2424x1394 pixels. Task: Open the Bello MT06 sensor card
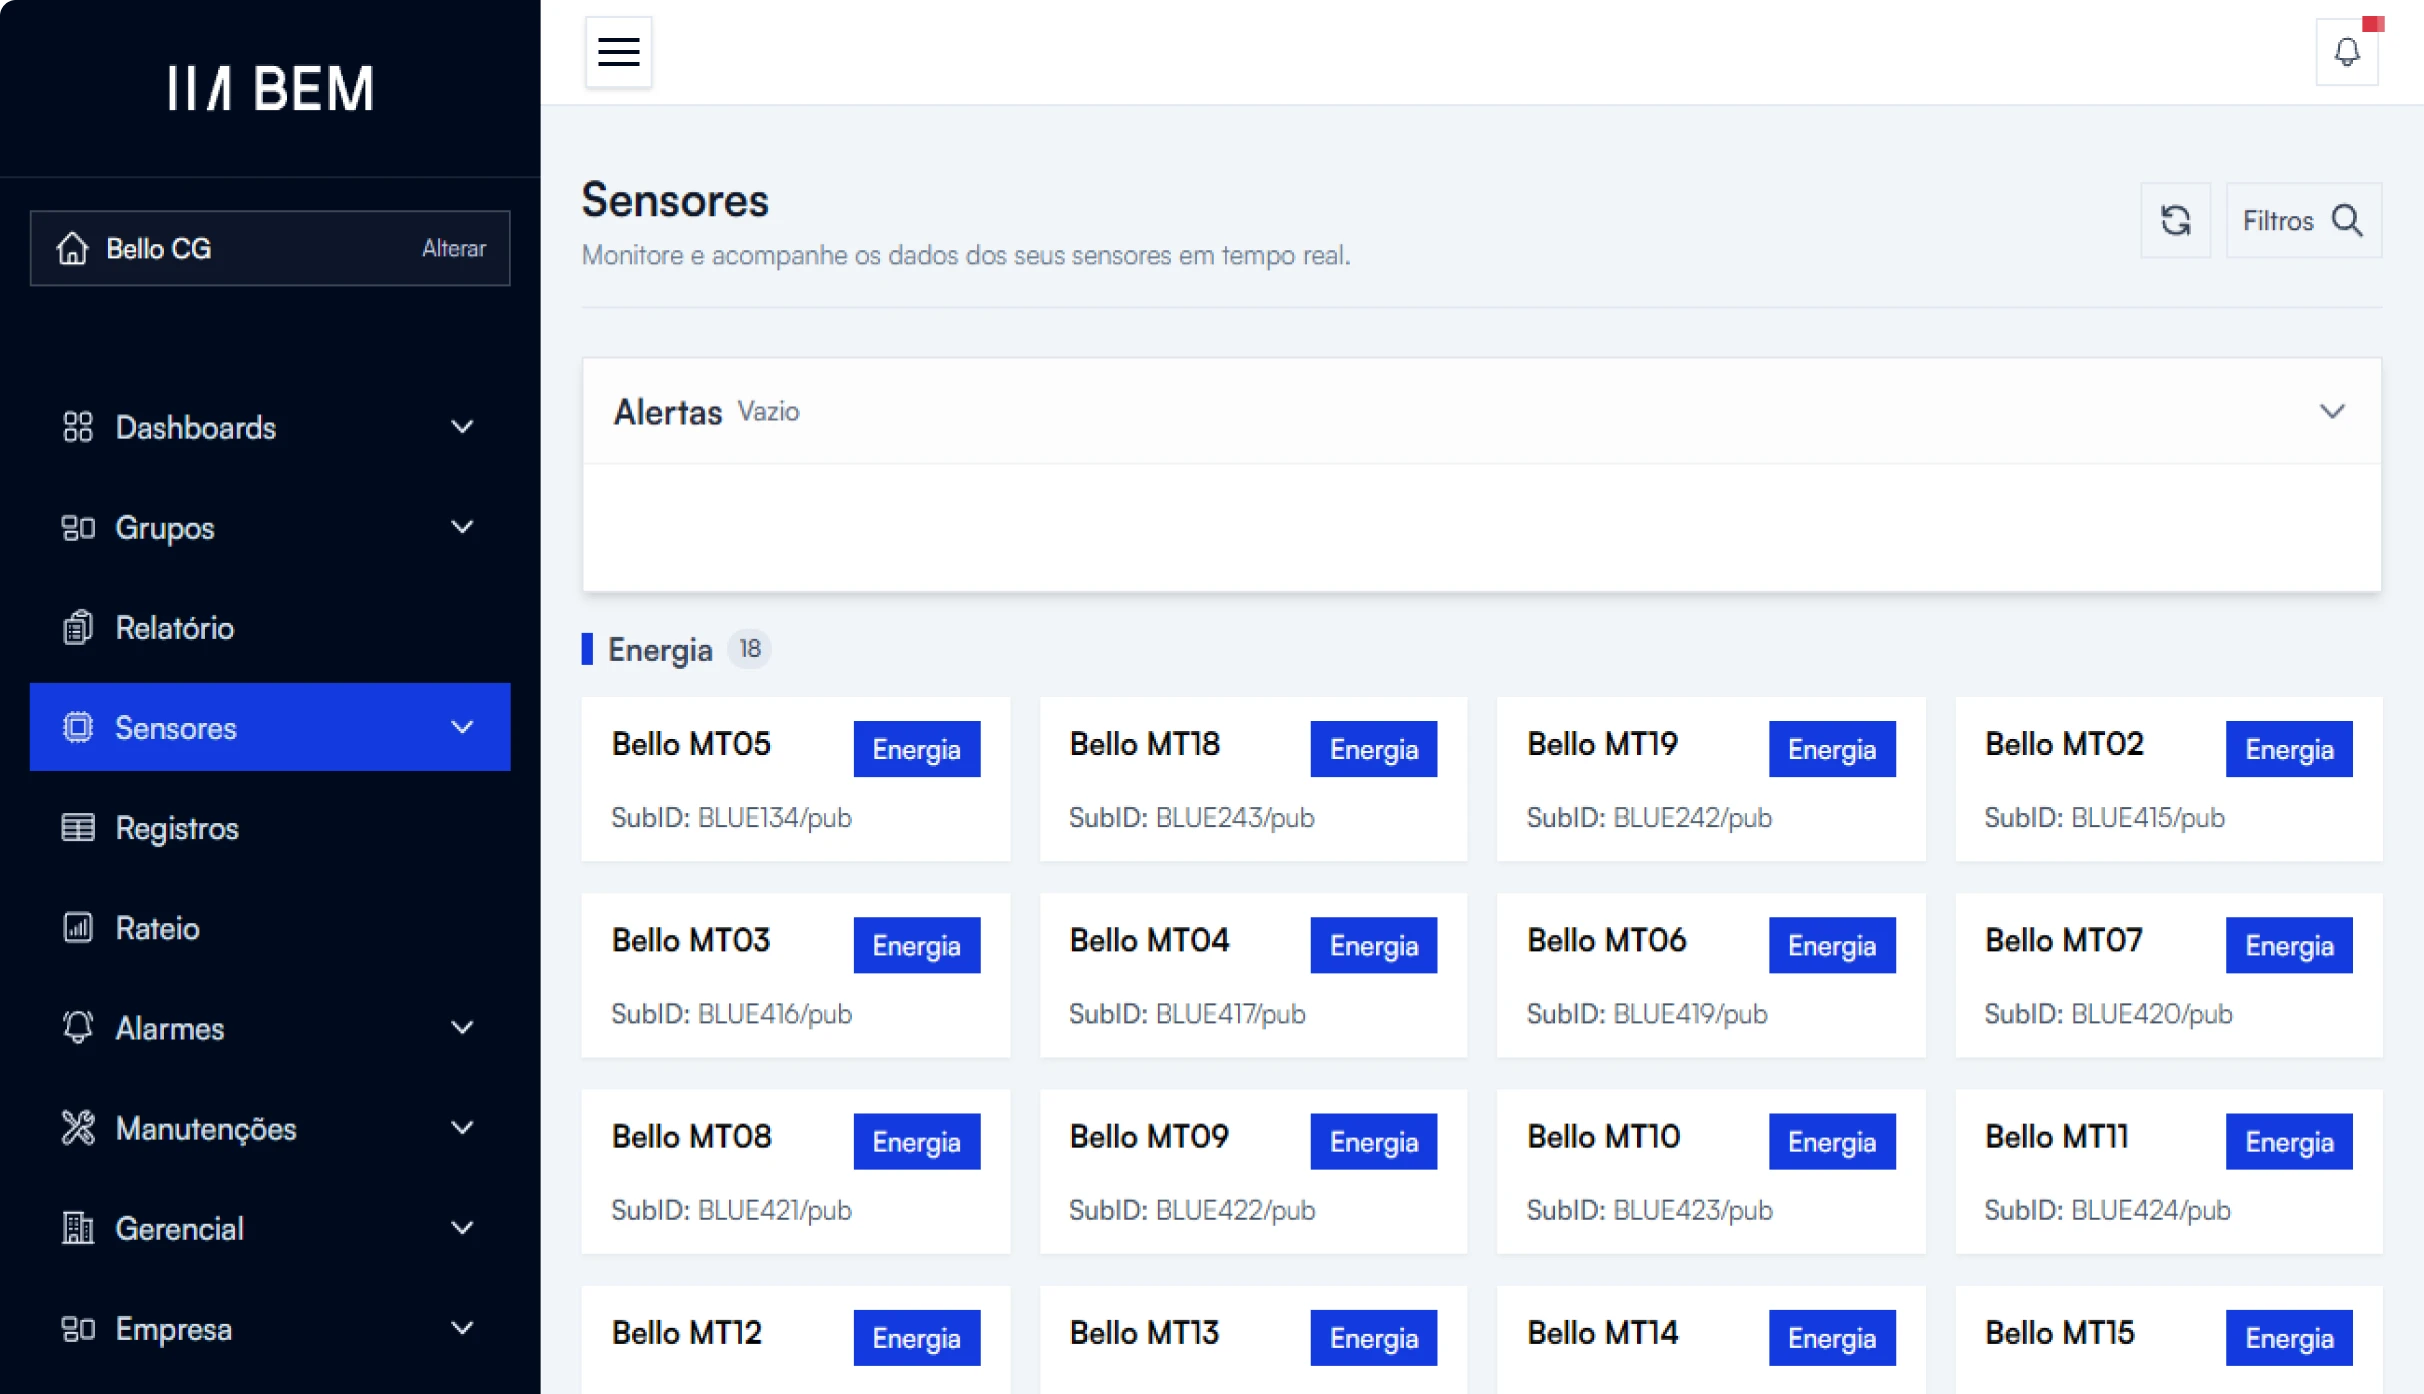coord(1711,975)
